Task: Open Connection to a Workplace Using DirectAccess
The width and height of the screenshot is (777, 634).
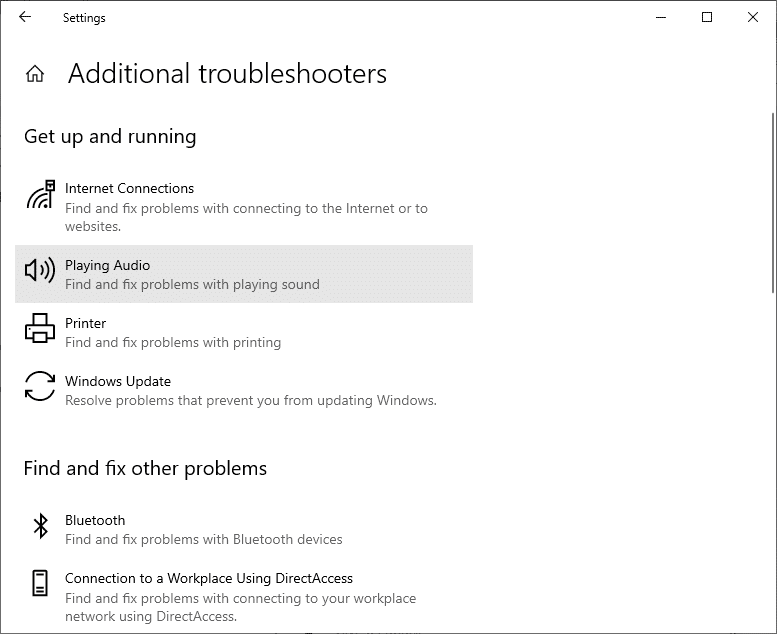Action: [x=209, y=578]
